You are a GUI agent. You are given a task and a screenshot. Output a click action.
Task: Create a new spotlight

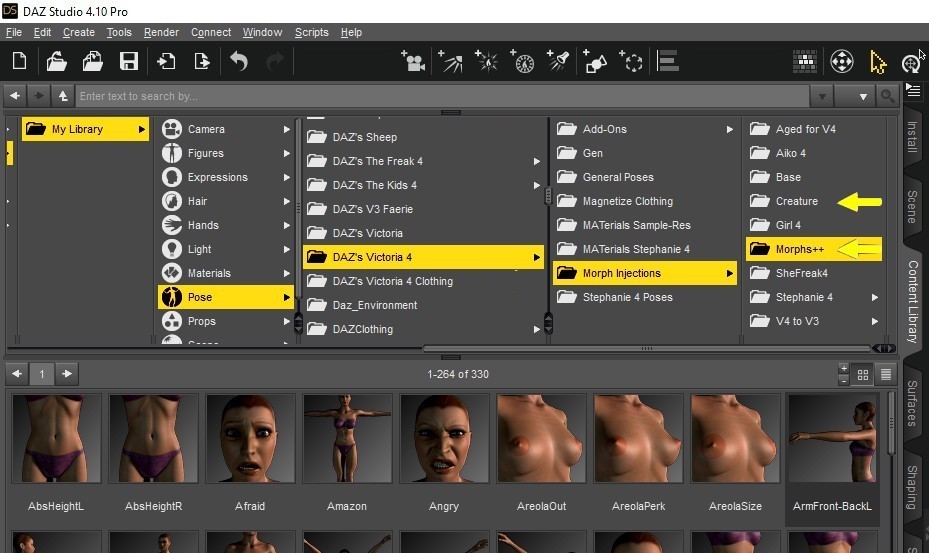click(x=558, y=61)
